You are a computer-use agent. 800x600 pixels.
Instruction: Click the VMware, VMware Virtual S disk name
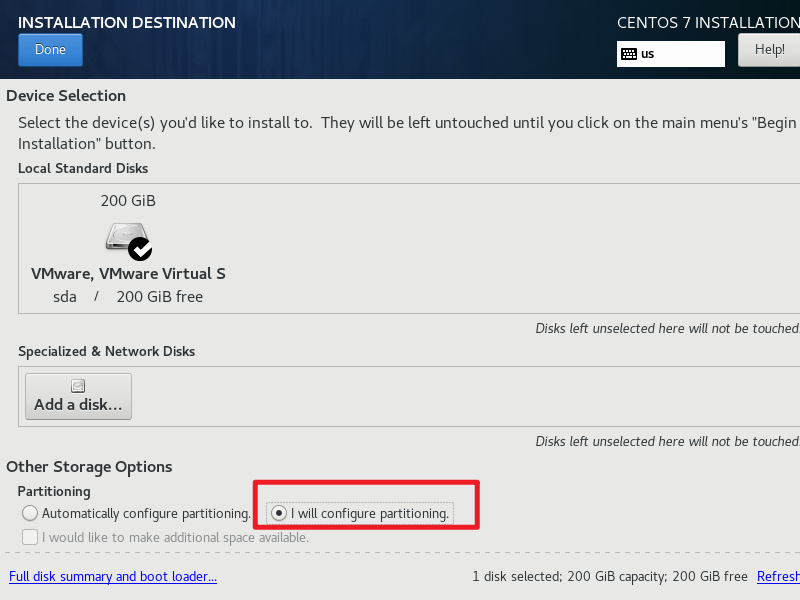coord(128,274)
